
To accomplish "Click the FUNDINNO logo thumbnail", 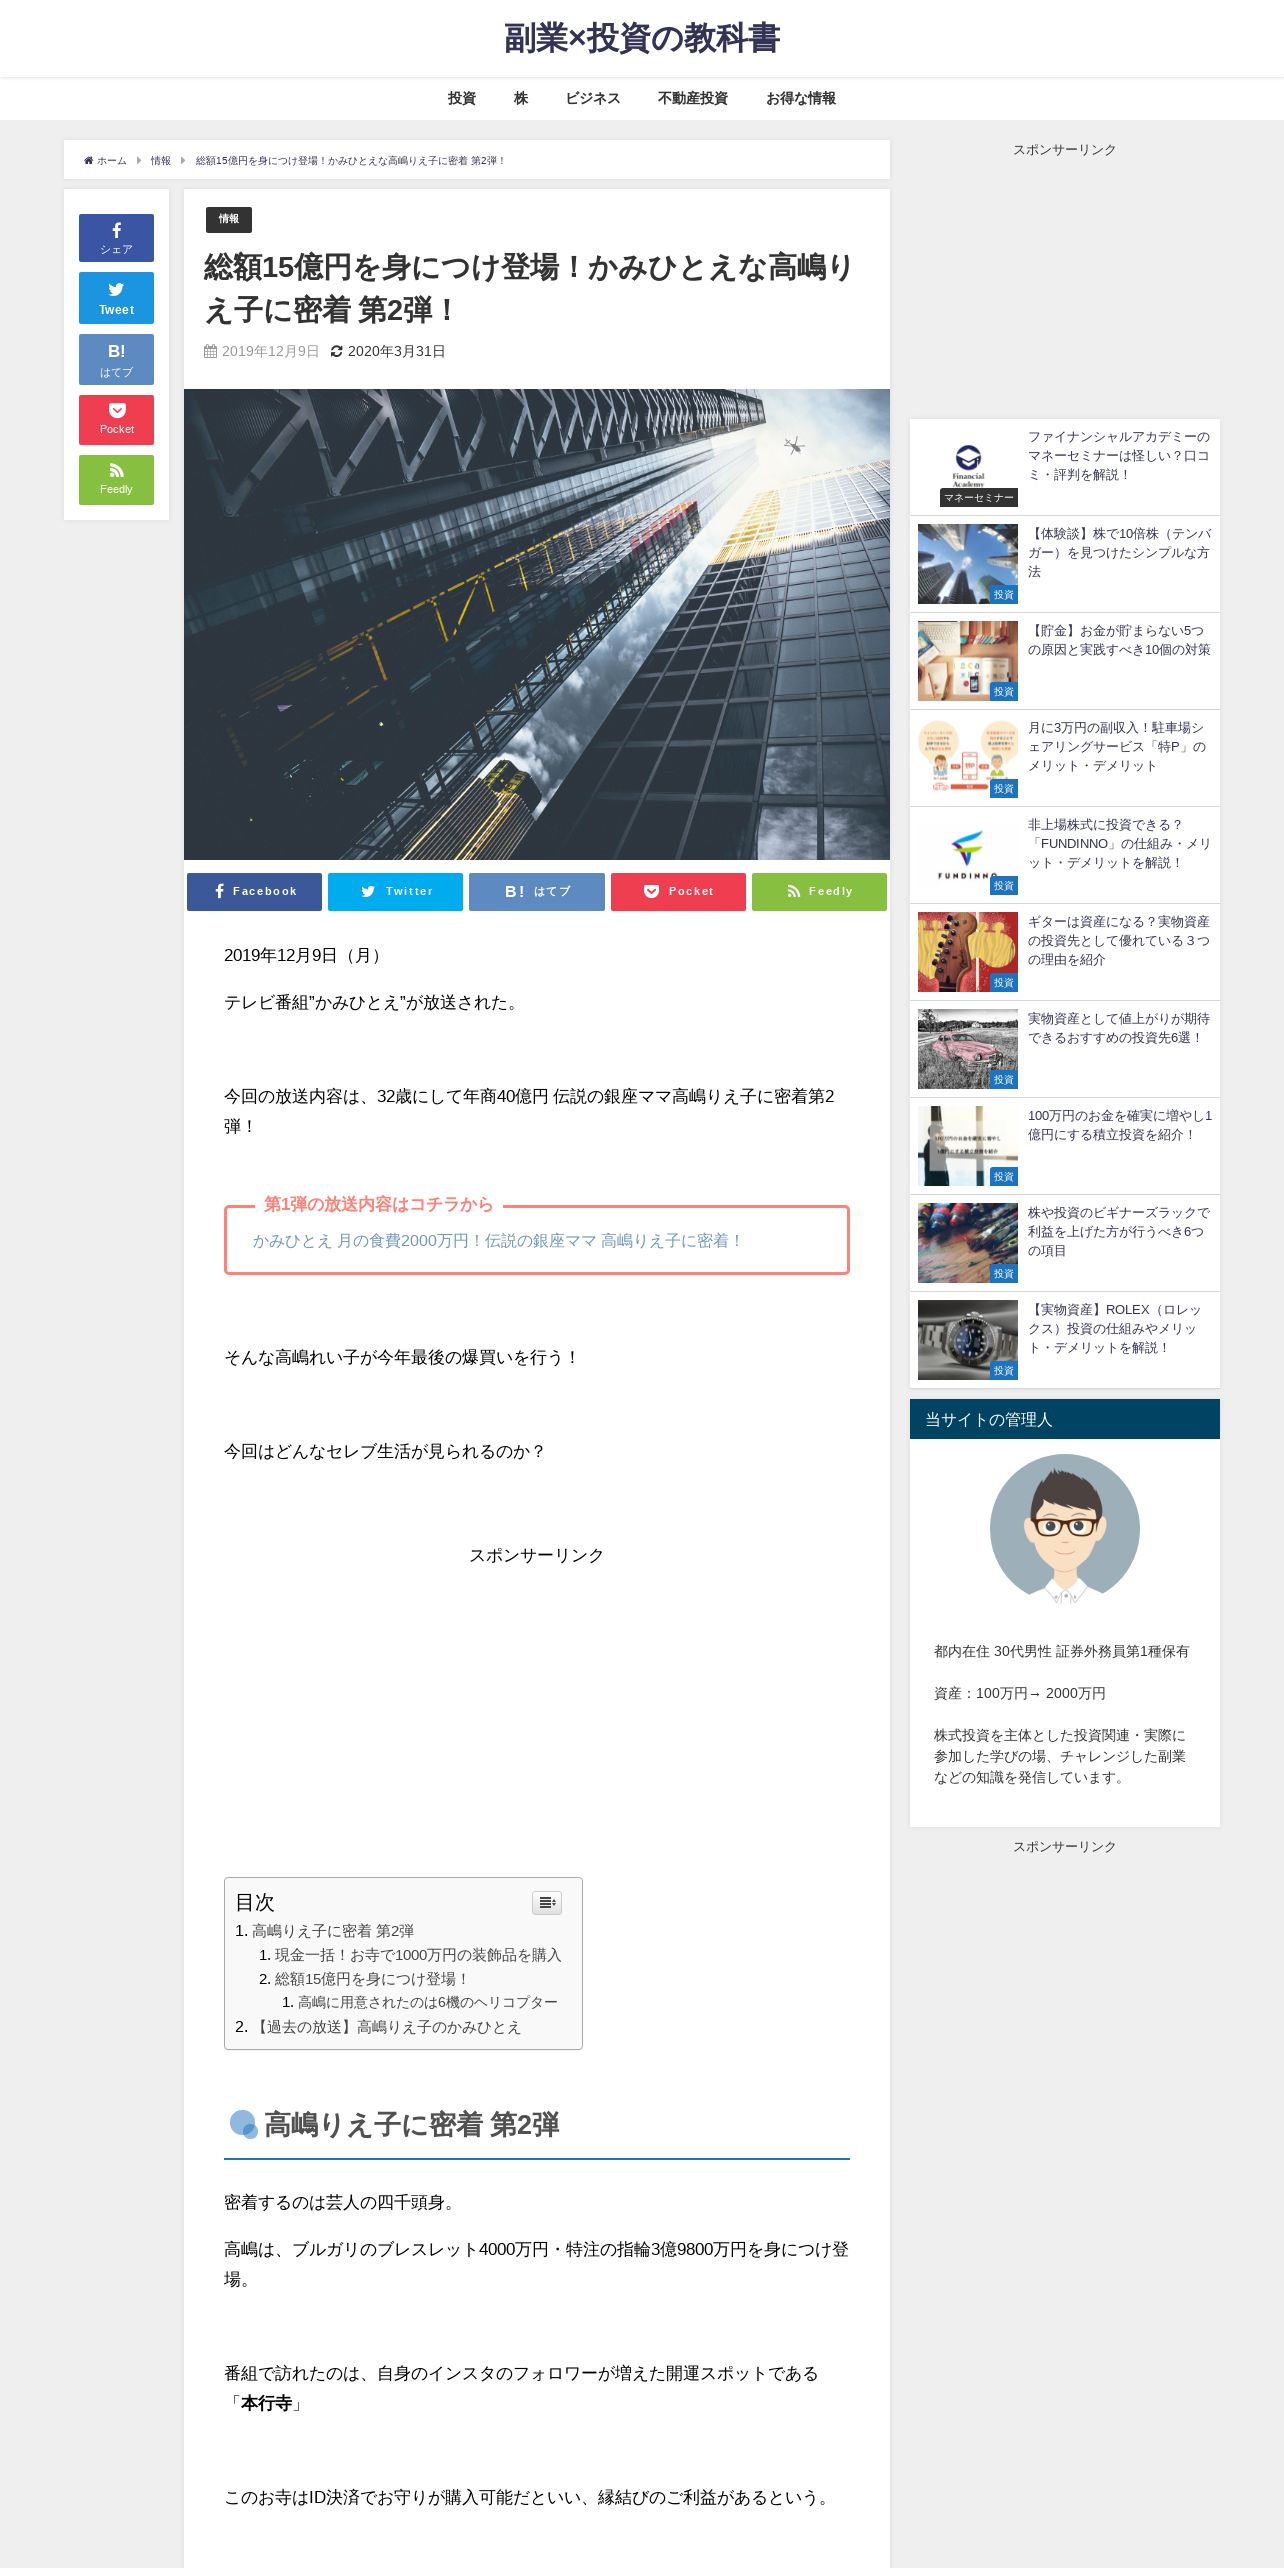I will point(968,854).
